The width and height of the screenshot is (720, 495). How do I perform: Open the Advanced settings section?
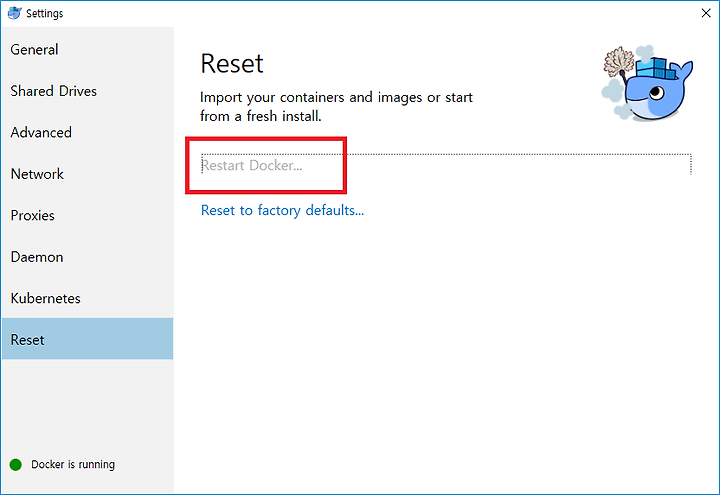point(87,132)
